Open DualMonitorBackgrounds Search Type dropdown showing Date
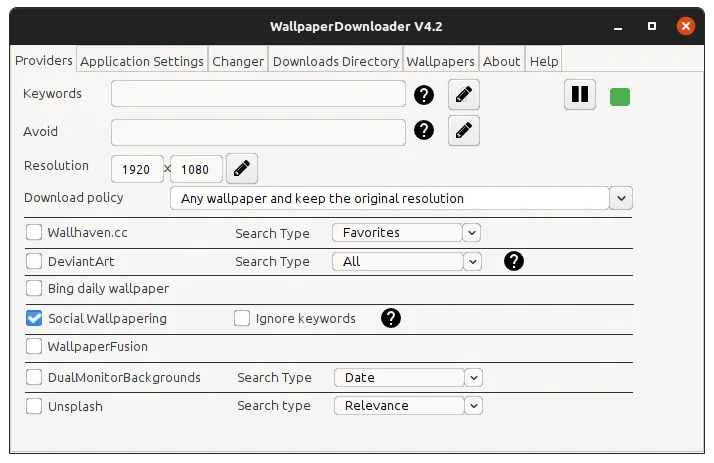The width and height of the screenshot is (714, 463). tap(408, 377)
